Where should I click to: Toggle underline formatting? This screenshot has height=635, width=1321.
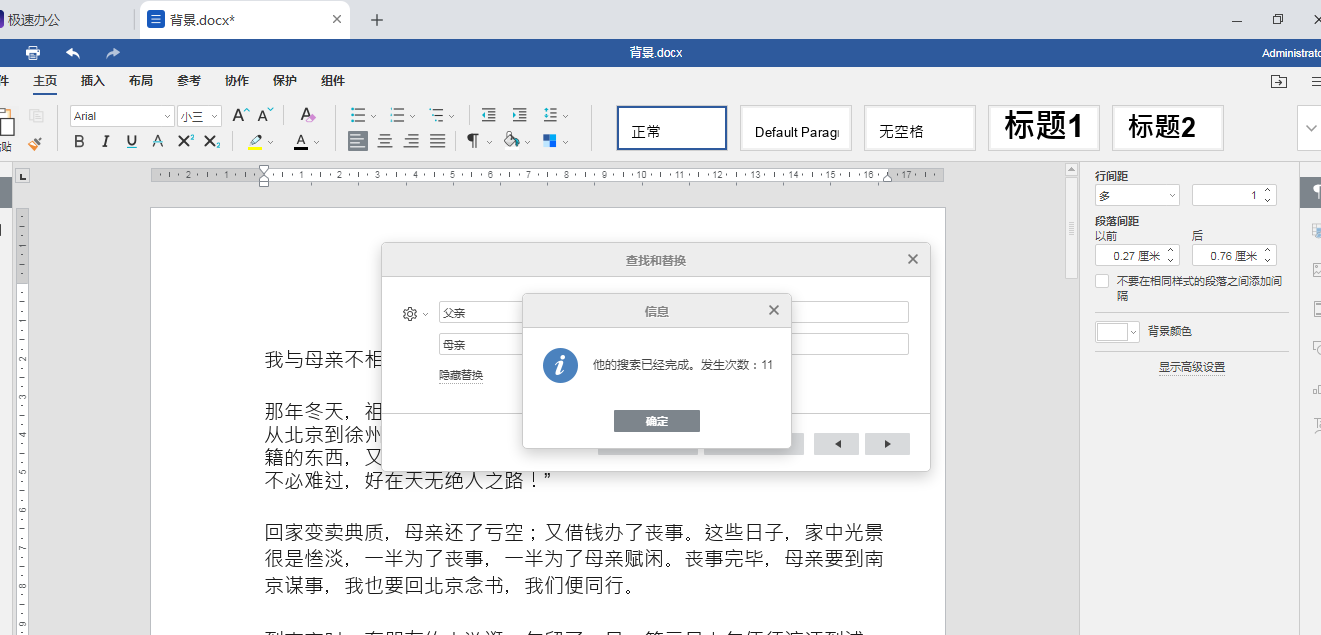tap(132, 142)
